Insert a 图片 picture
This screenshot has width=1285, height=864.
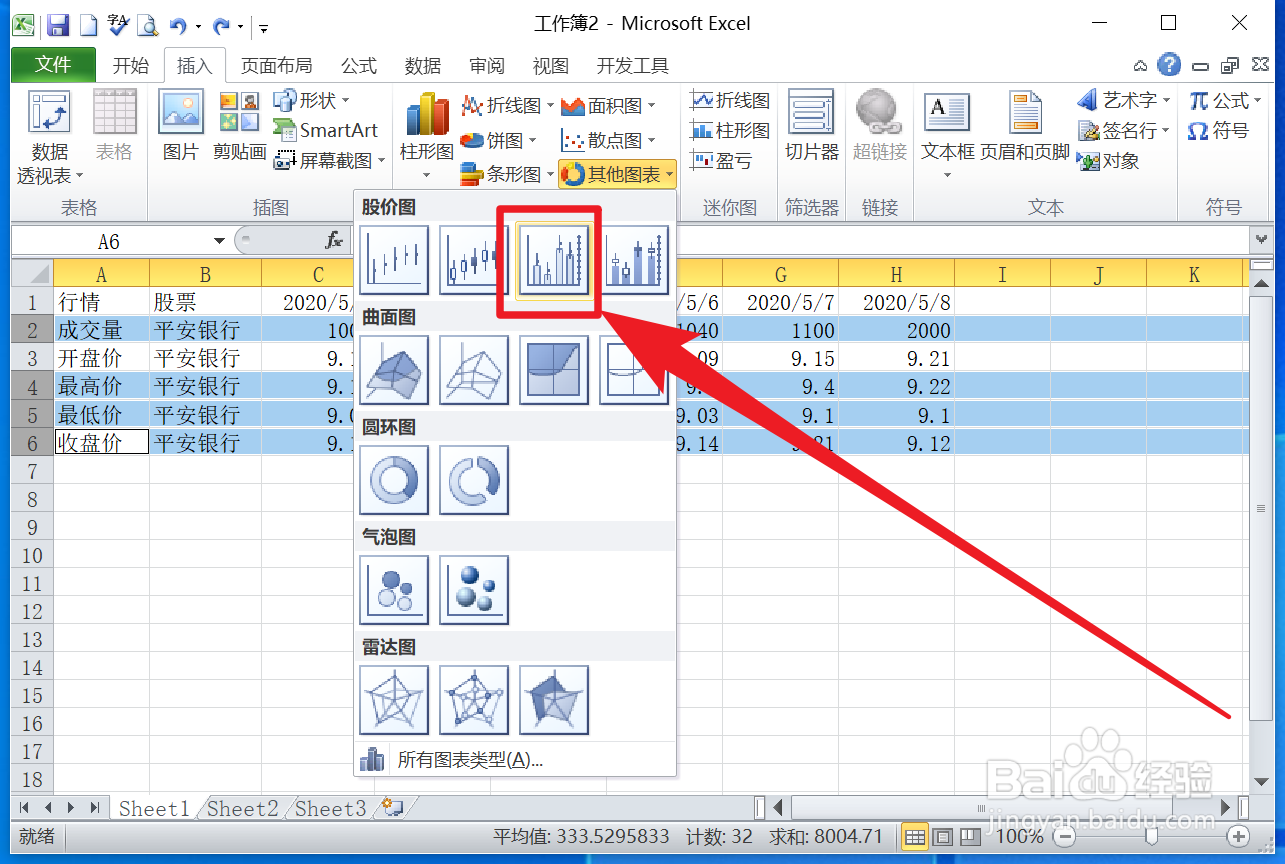click(181, 128)
